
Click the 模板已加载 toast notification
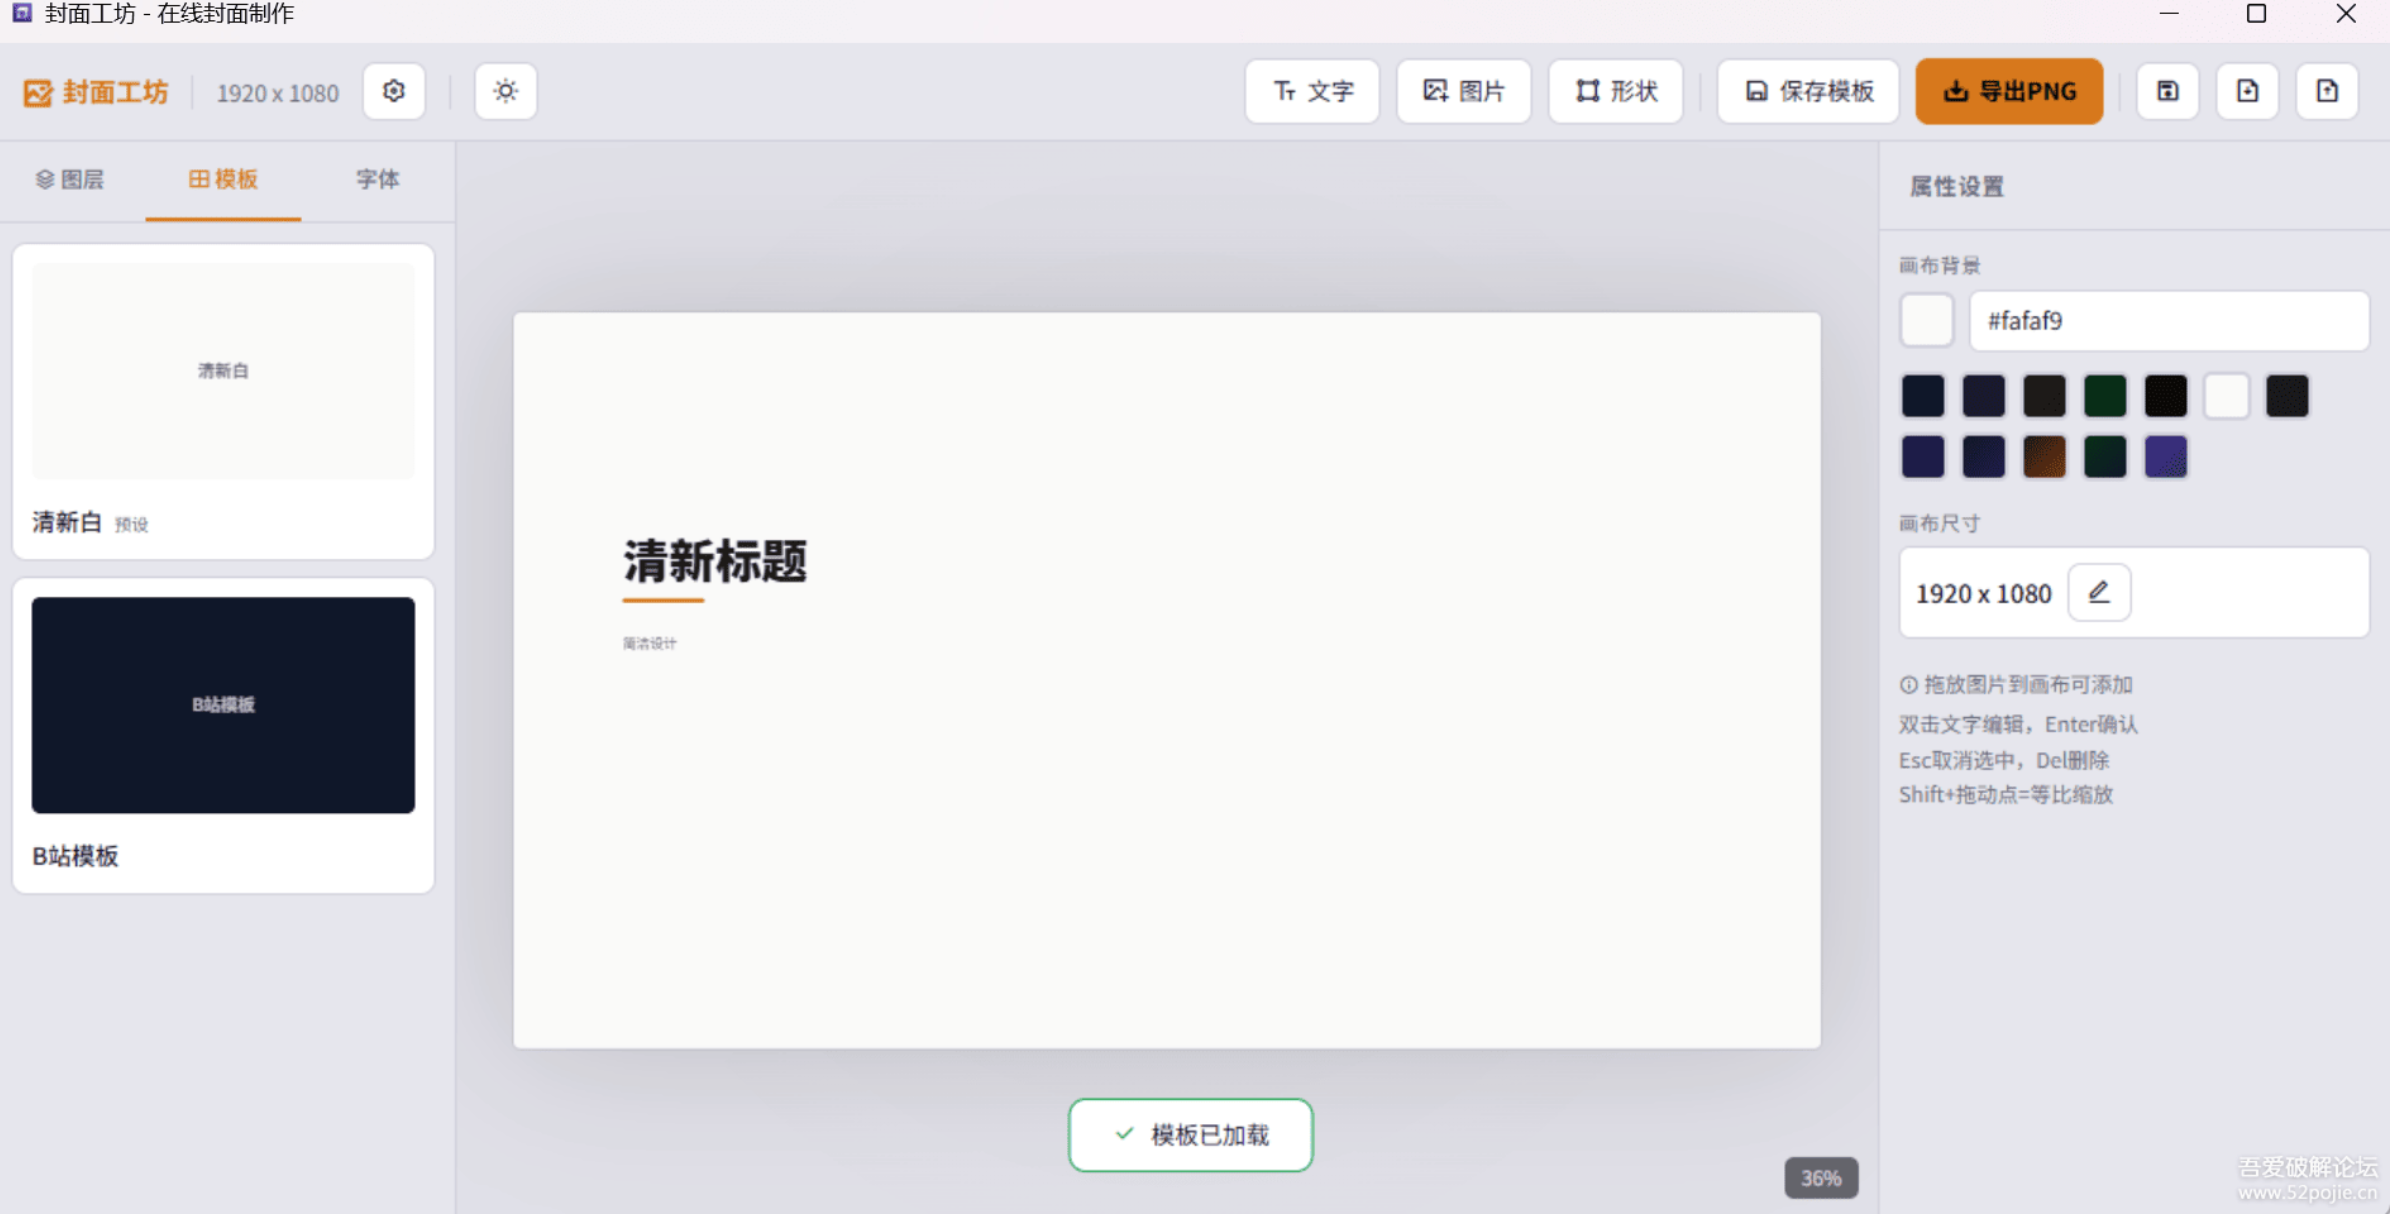tap(1190, 1136)
